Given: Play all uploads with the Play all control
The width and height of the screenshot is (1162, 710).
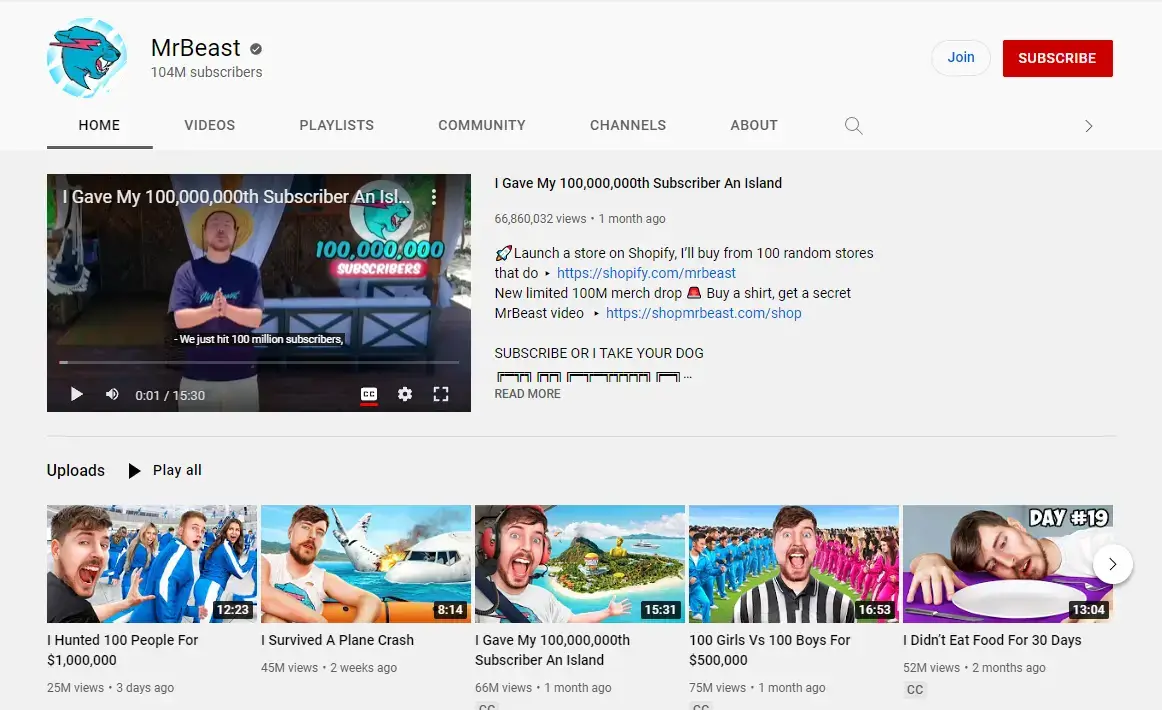Looking at the screenshot, I should [x=163, y=470].
